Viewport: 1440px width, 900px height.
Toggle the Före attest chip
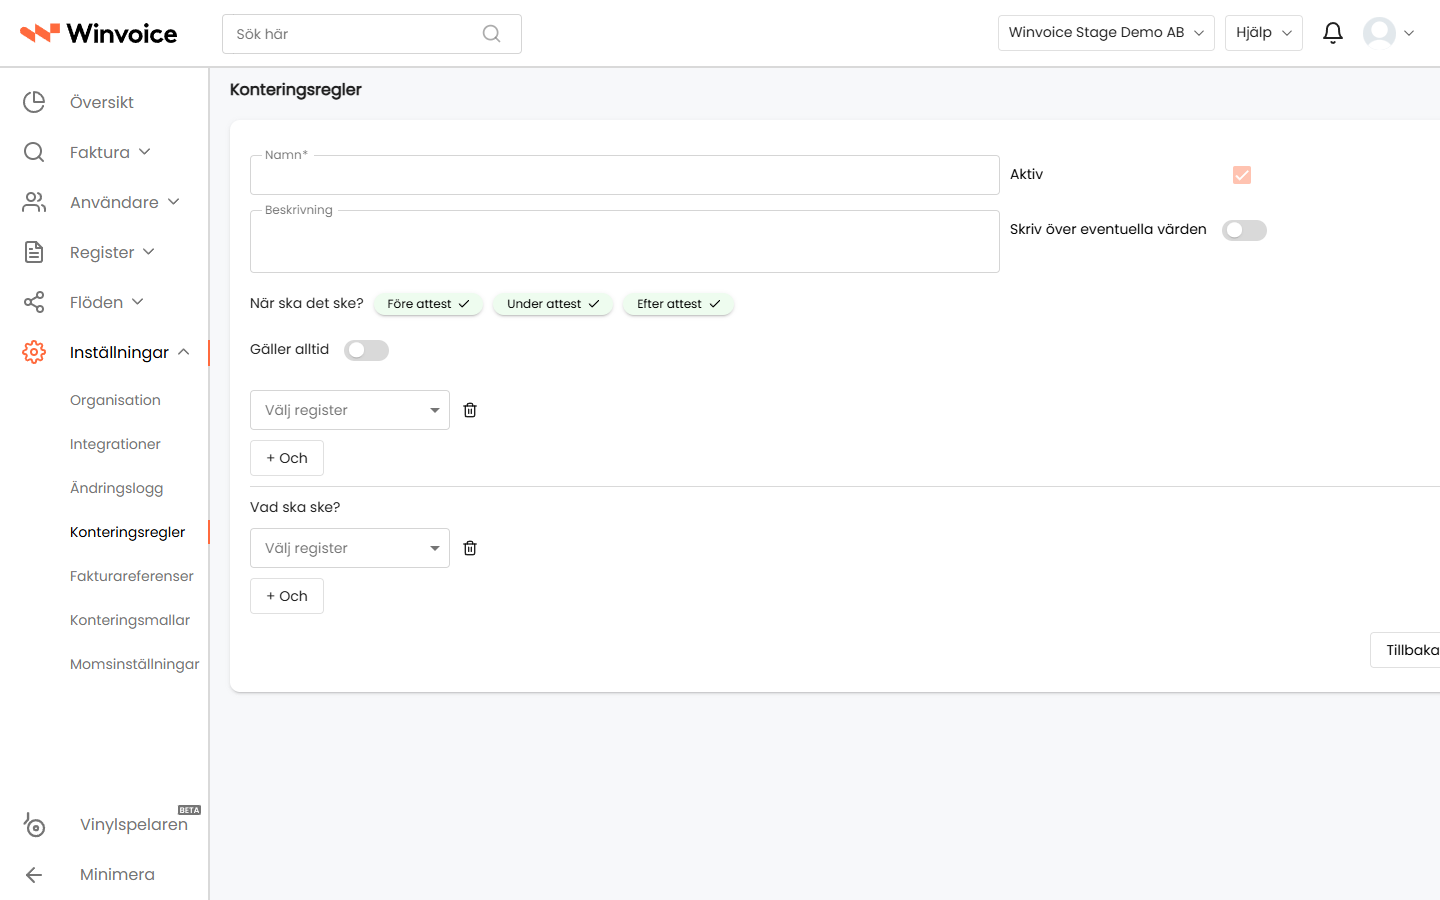pos(428,304)
